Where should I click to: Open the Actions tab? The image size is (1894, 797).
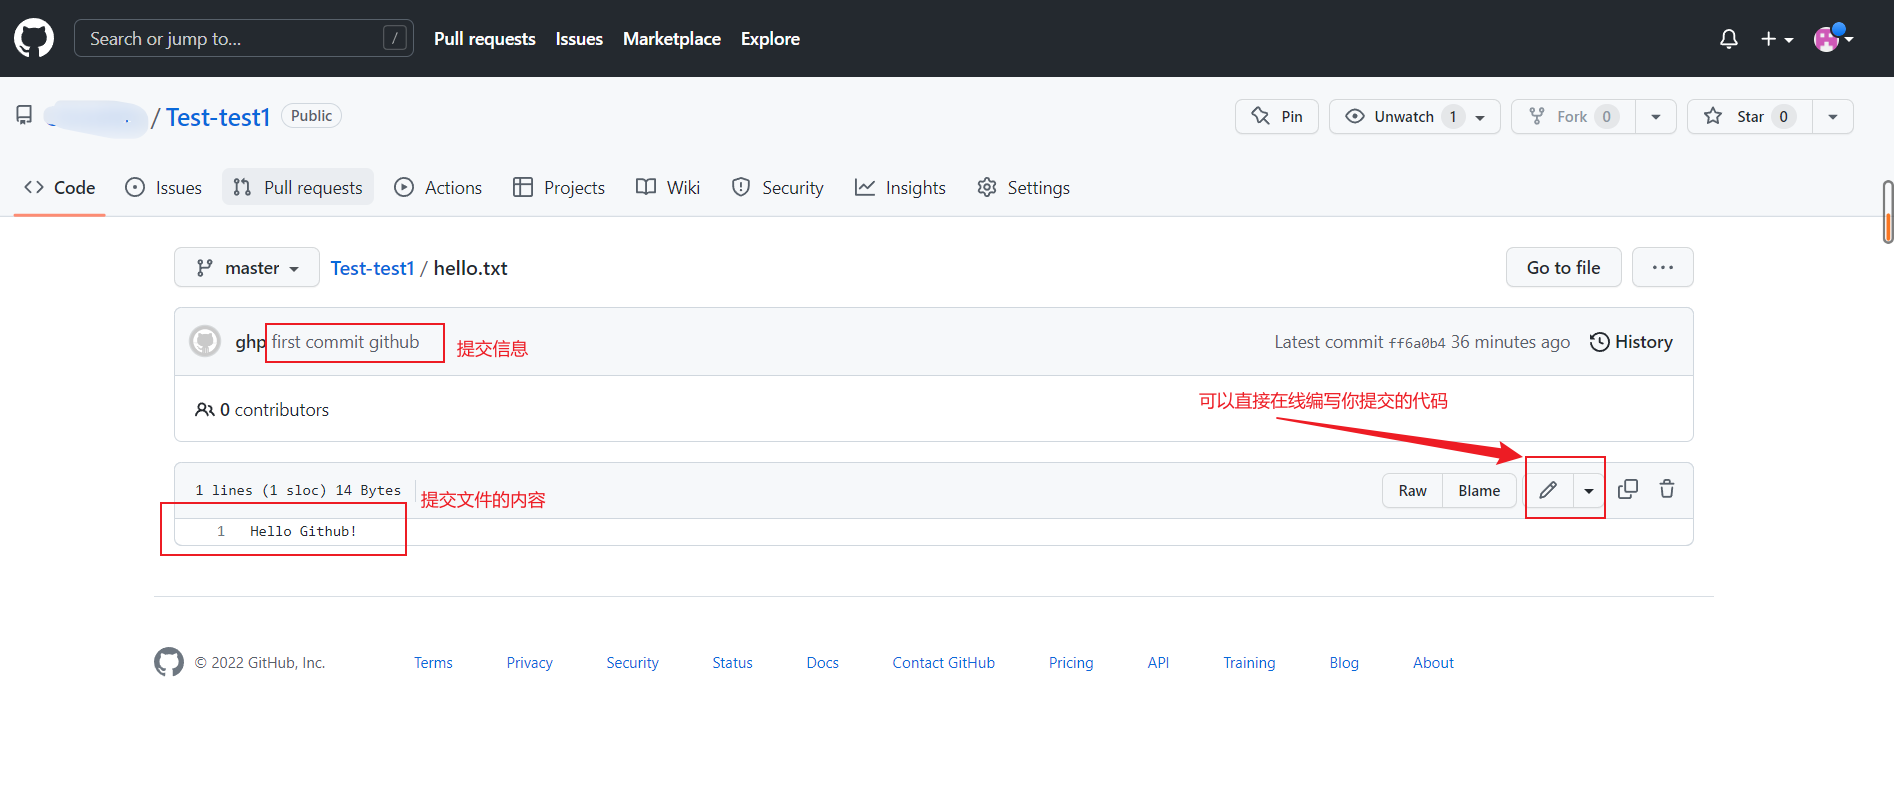coord(438,187)
